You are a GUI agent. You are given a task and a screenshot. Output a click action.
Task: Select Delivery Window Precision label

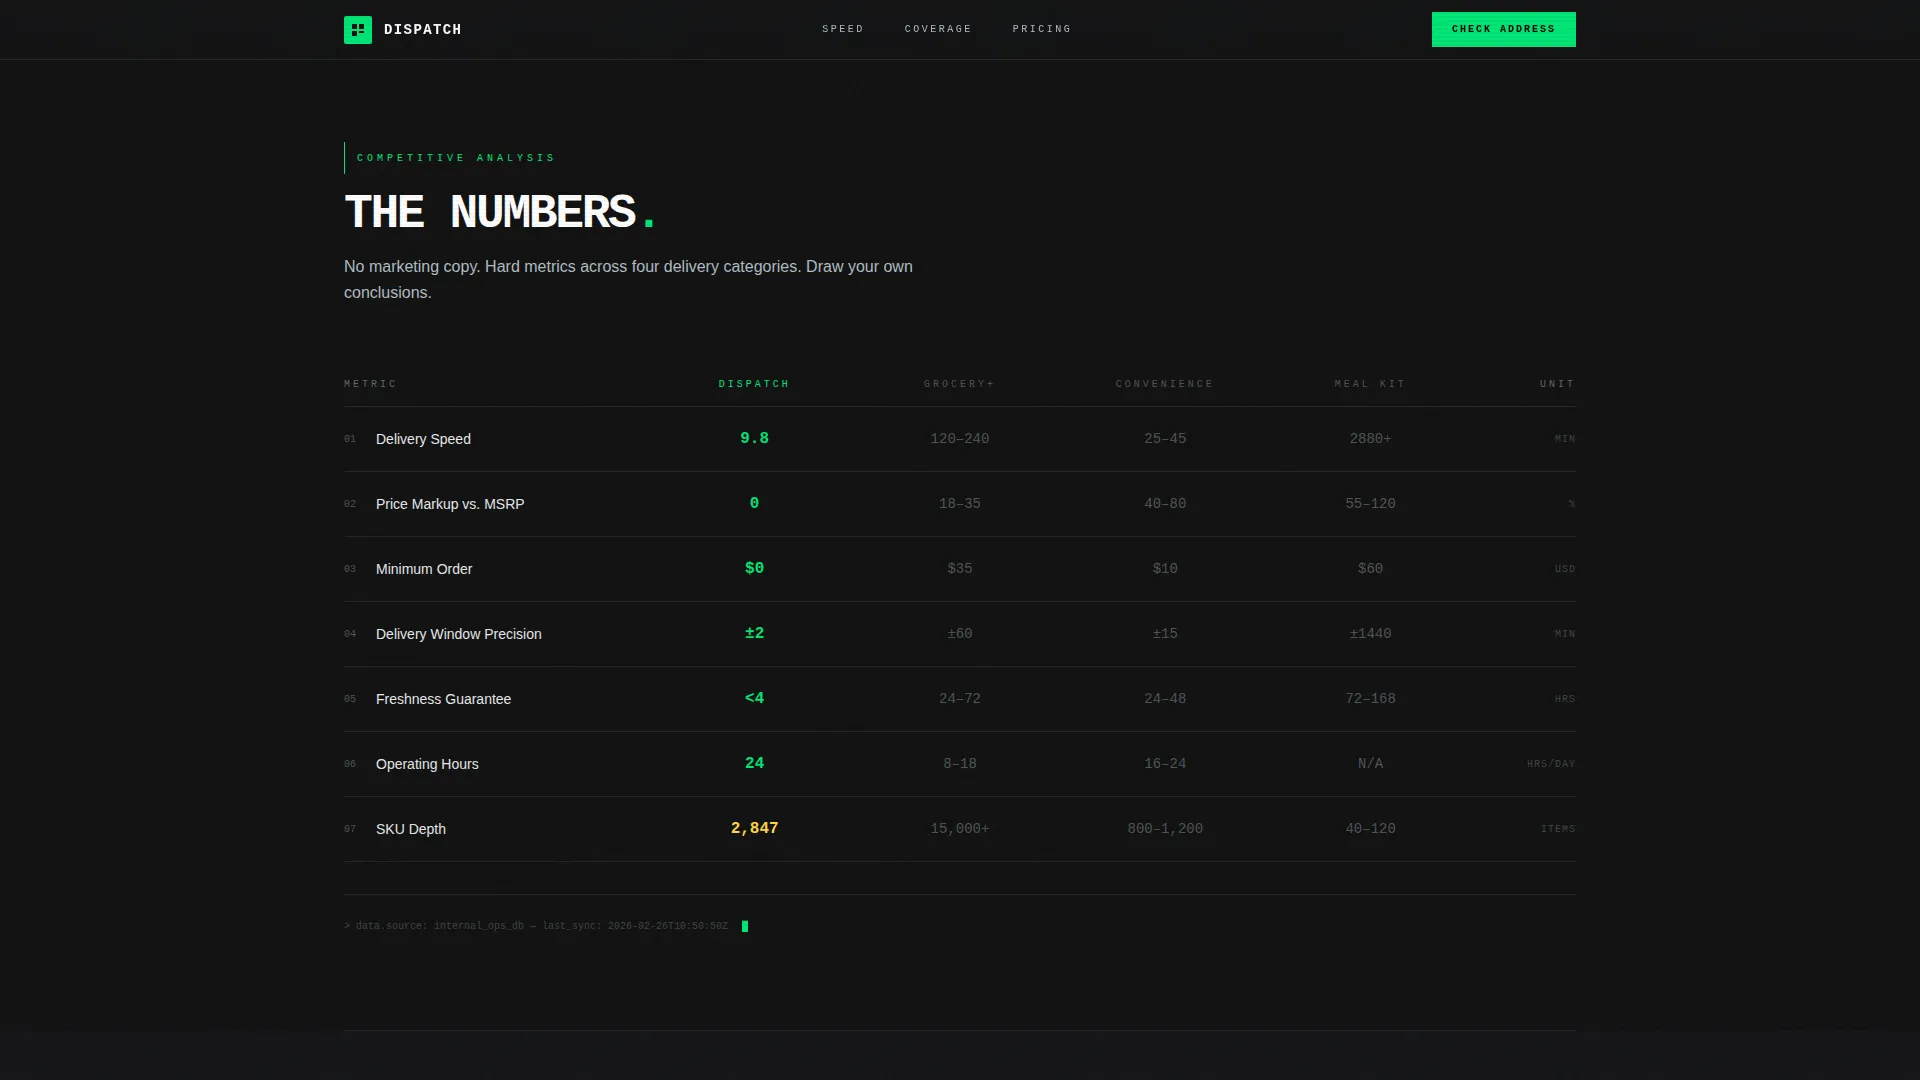click(459, 634)
